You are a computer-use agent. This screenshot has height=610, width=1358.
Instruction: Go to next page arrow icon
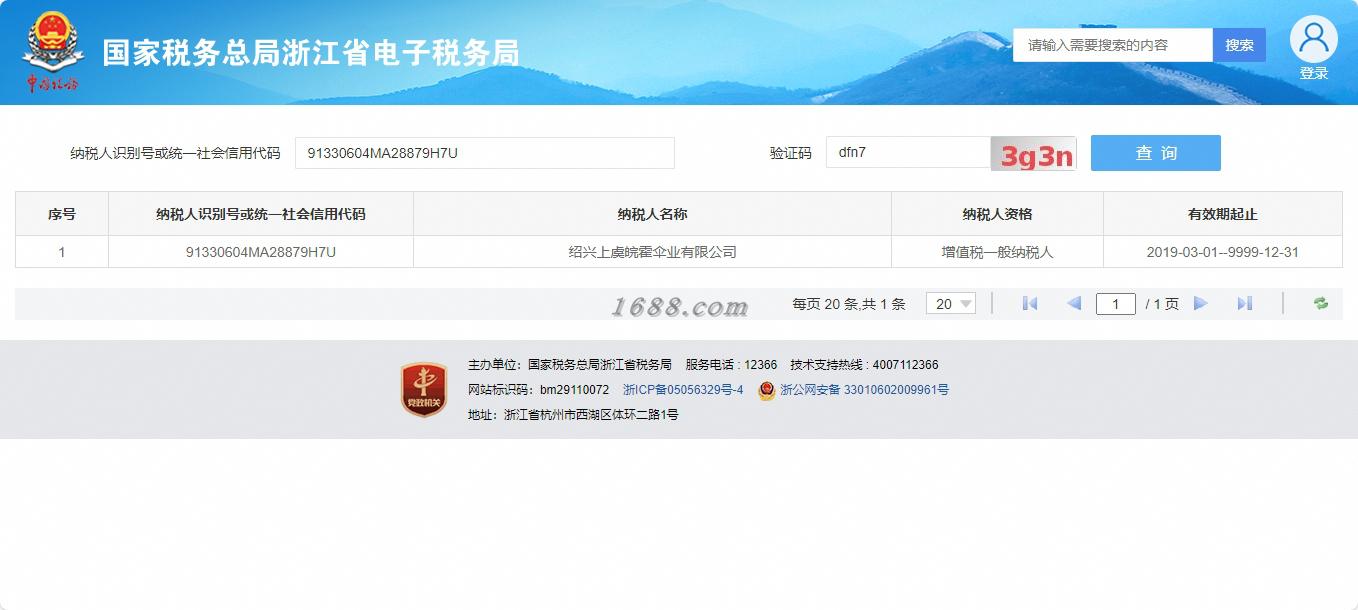1201,304
